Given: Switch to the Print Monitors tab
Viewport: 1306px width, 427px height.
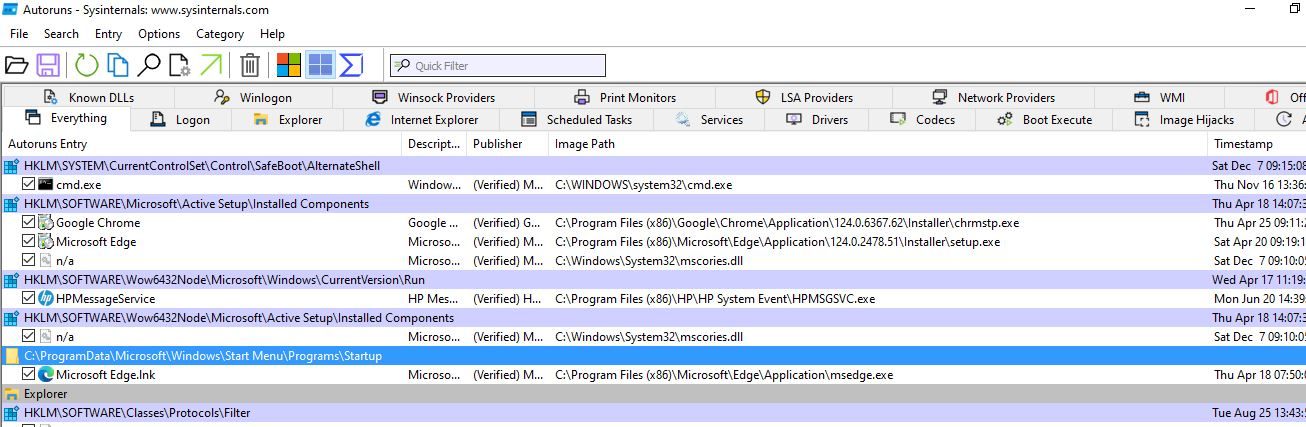Looking at the screenshot, I should [x=625, y=97].
